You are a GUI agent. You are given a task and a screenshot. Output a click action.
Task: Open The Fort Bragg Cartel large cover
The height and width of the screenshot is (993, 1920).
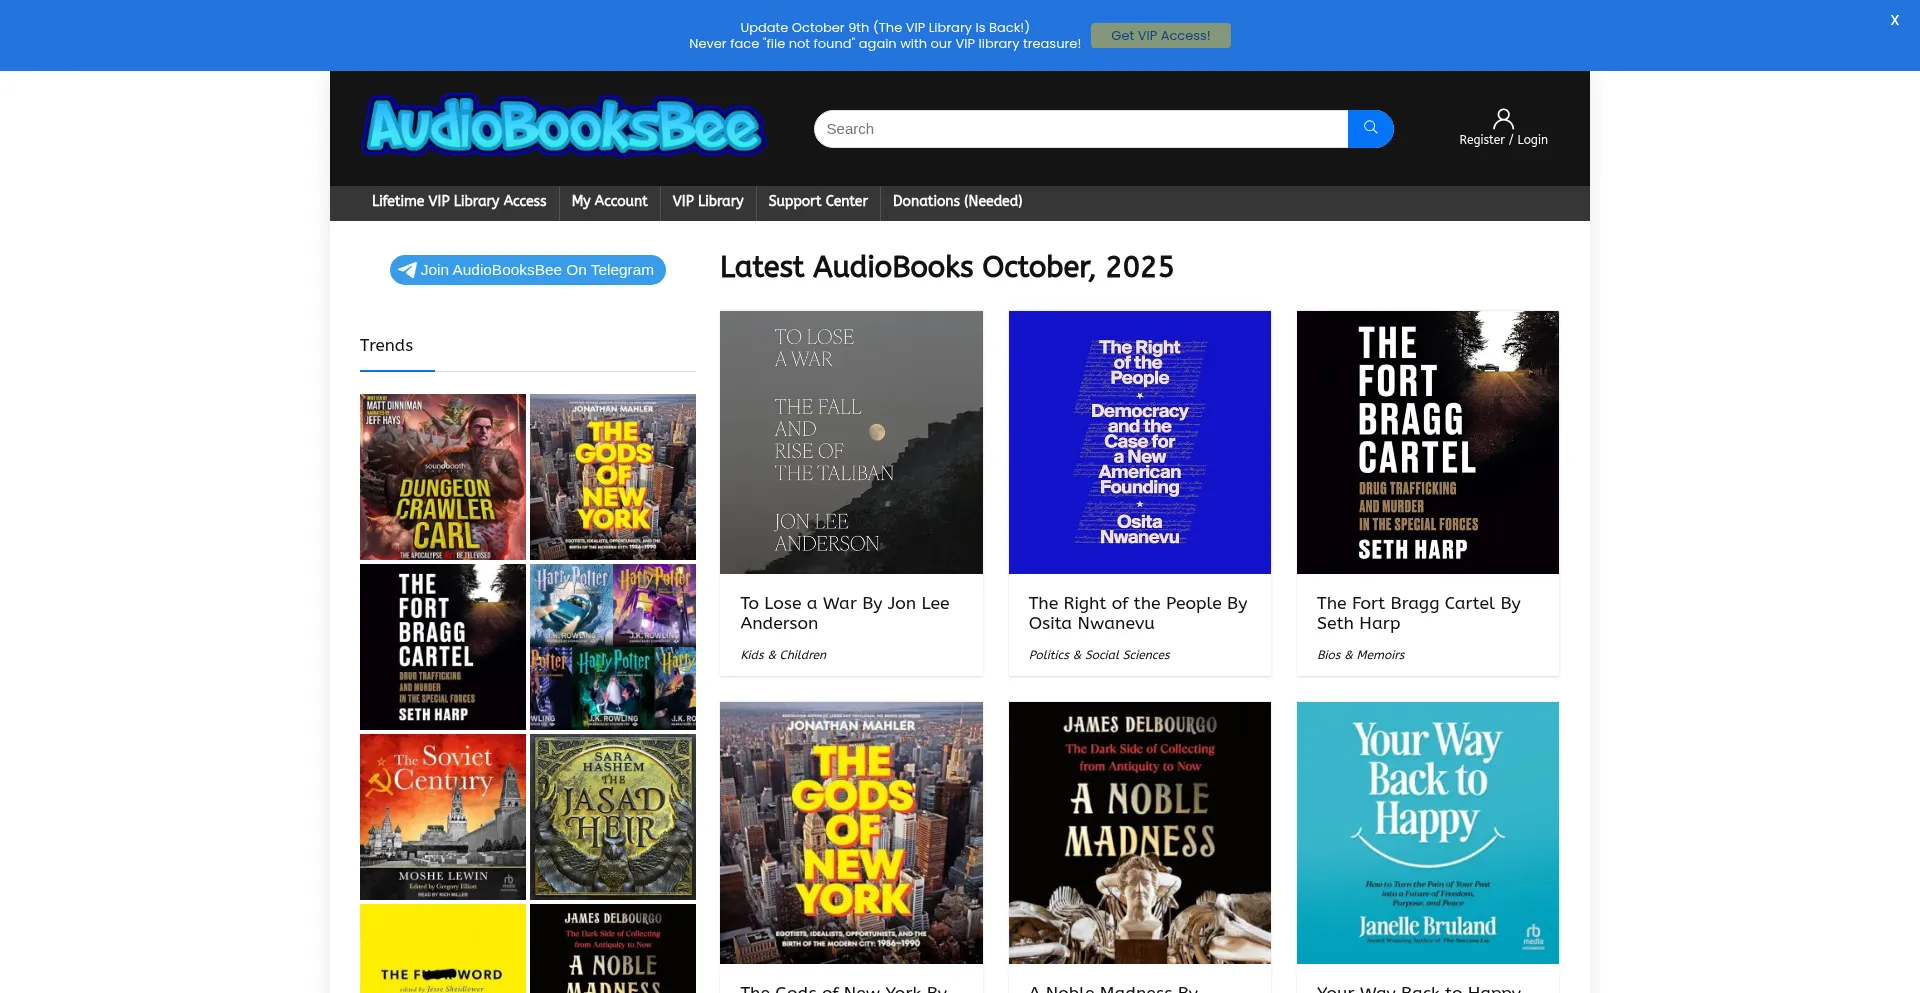click(1428, 442)
